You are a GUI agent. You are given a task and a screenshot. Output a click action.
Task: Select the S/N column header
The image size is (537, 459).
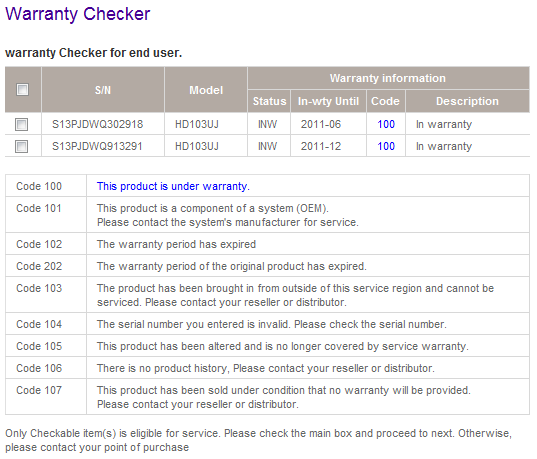click(x=103, y=90)
